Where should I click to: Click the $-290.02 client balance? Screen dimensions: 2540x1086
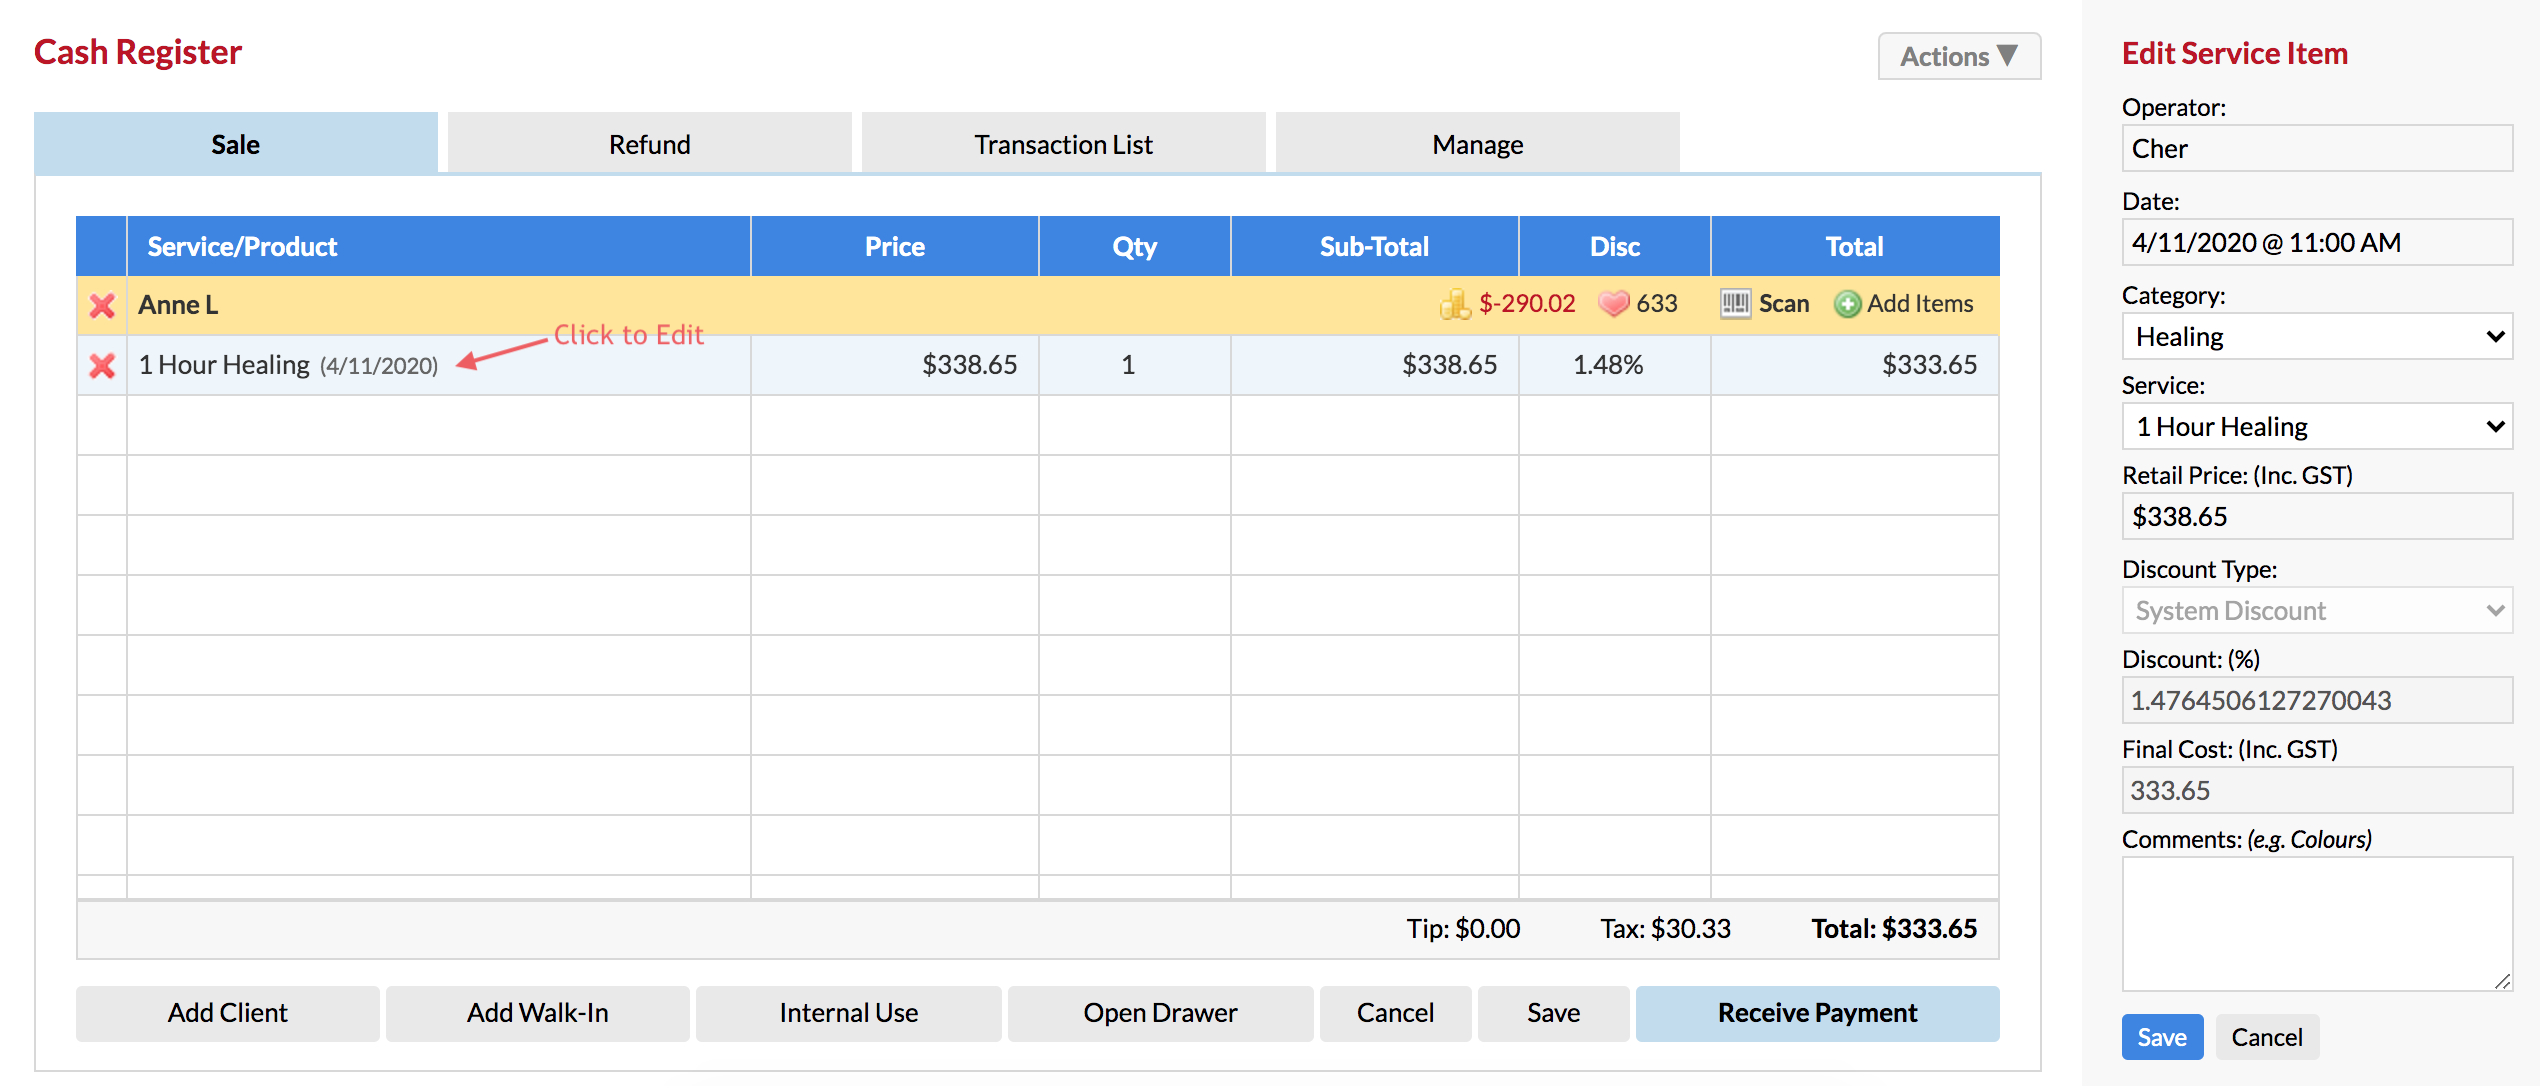coord(1527,304)
